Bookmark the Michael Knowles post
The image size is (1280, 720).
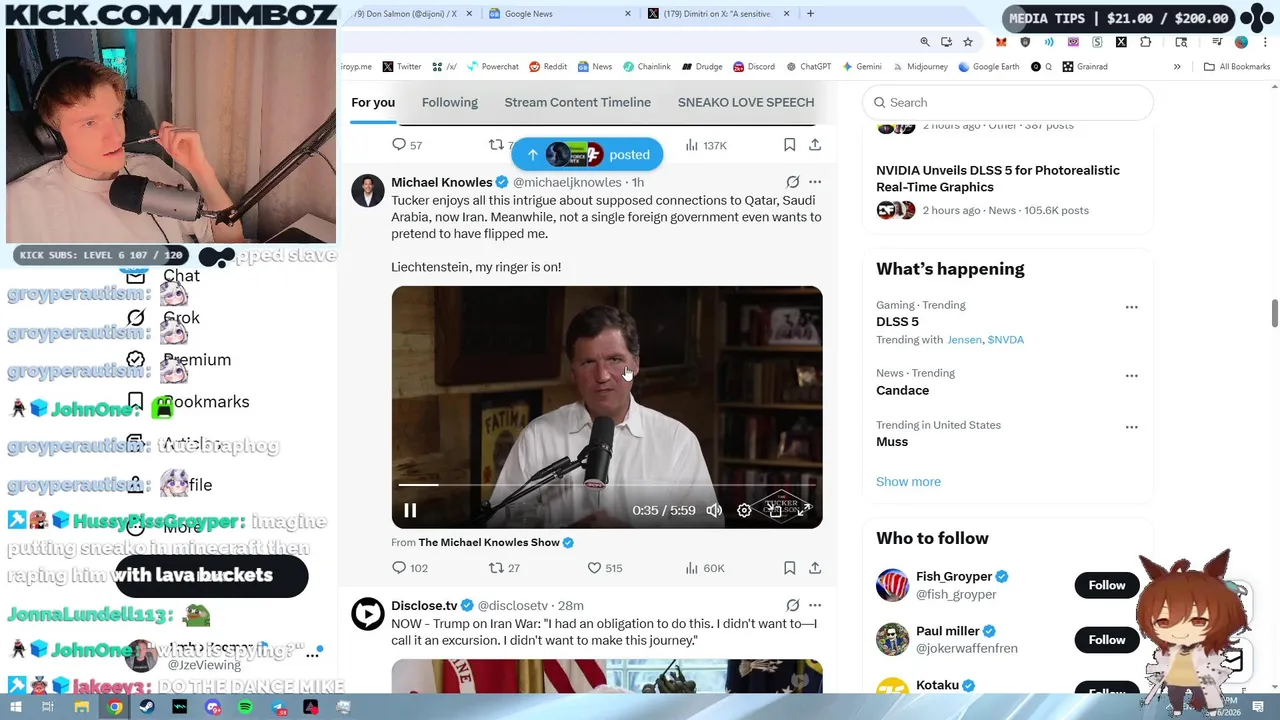tap(789, 568)
